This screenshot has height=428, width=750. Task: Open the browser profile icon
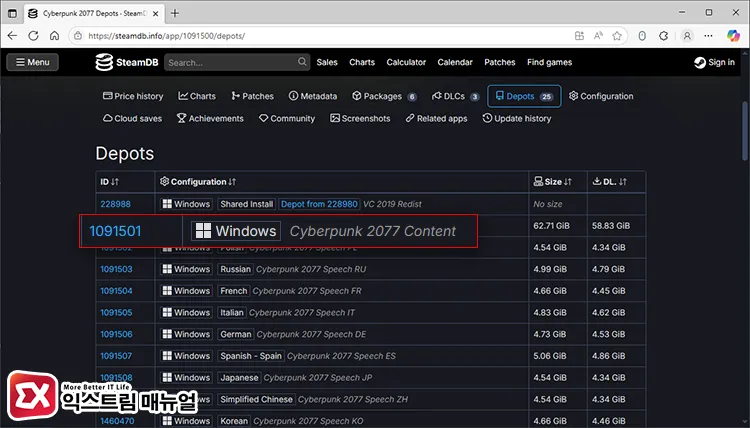[x=687, y=36]
